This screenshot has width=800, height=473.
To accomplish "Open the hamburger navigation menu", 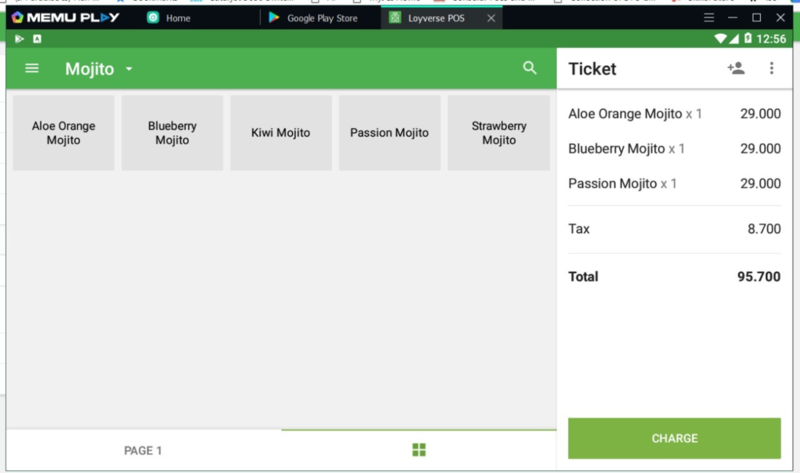I will click(x=32, y=68).
